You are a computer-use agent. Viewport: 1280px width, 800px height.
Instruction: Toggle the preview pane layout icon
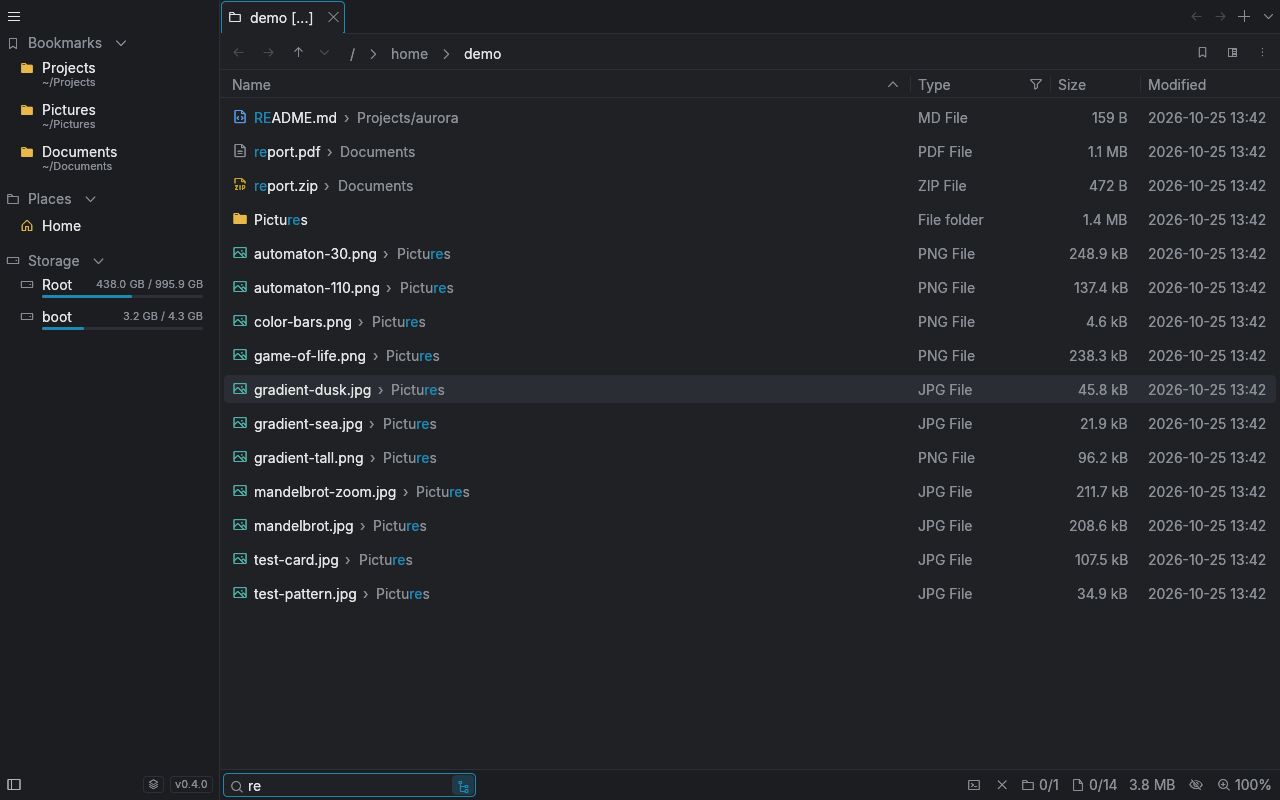(1232, 53)
